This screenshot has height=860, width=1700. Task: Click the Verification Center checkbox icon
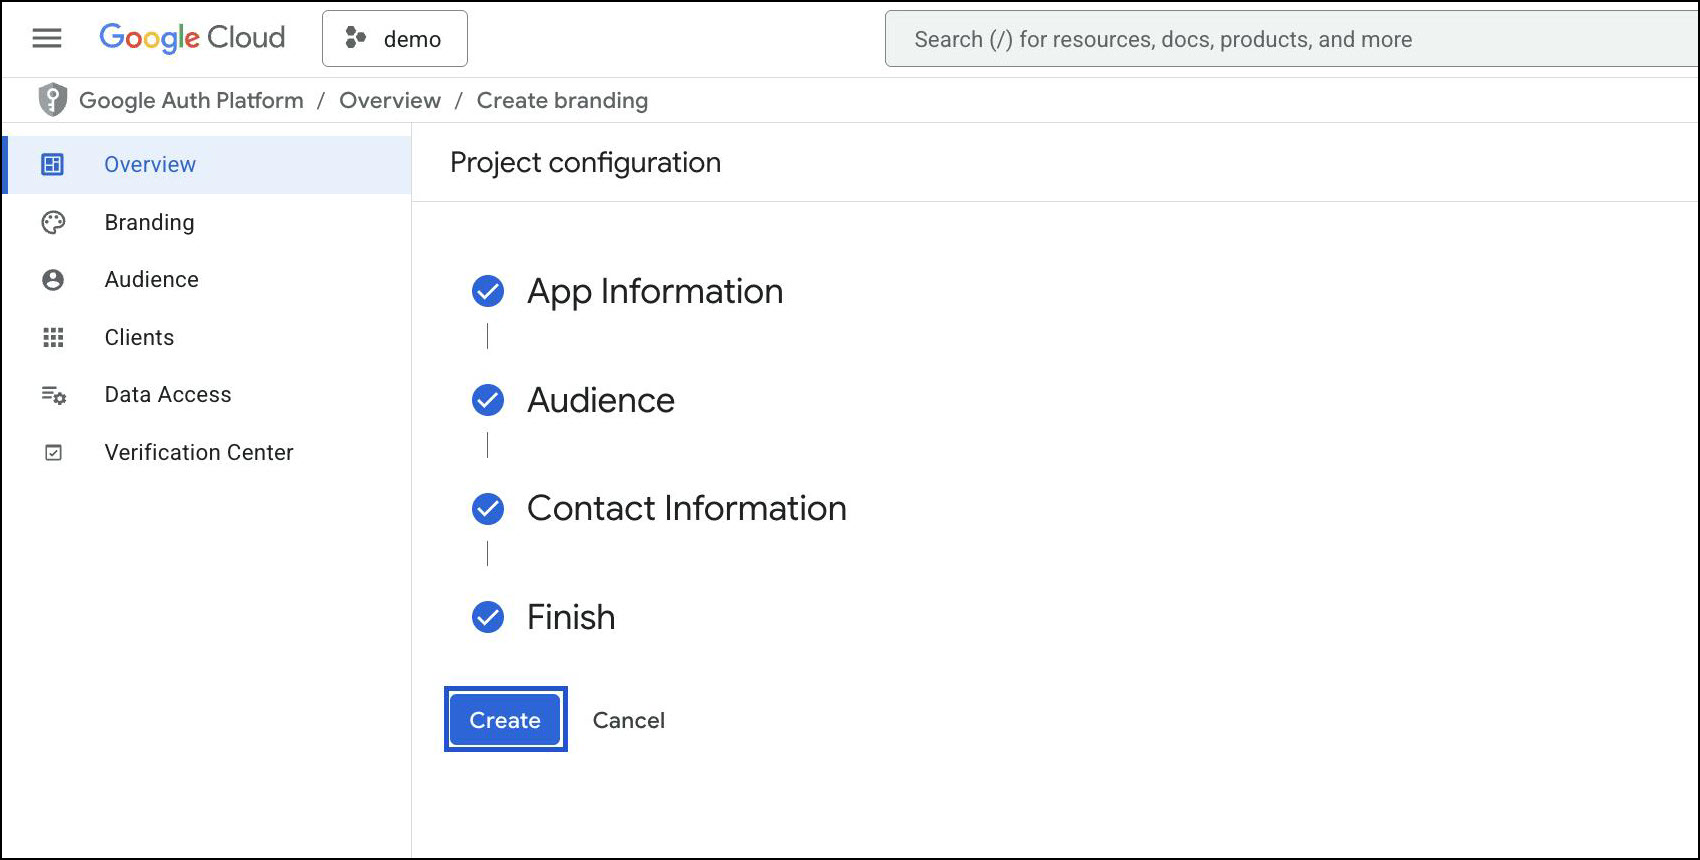pos(53,453)
